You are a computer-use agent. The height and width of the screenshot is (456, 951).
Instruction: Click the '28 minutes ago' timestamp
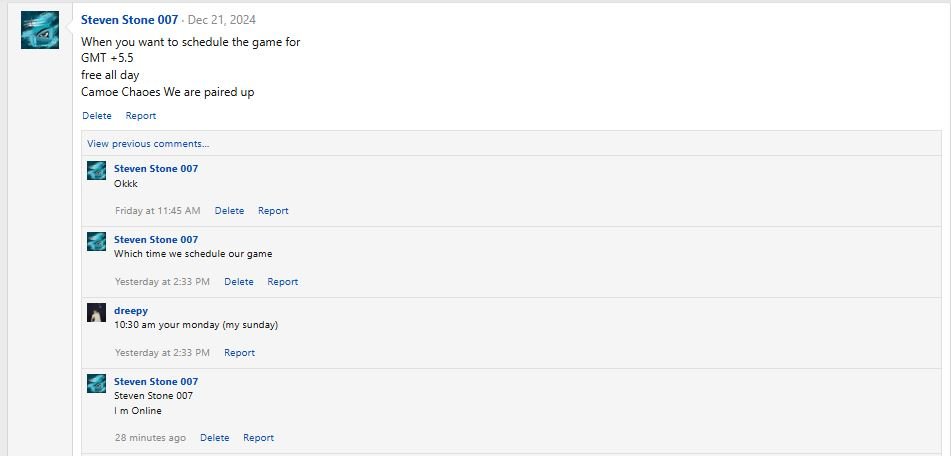pos(150,438)
